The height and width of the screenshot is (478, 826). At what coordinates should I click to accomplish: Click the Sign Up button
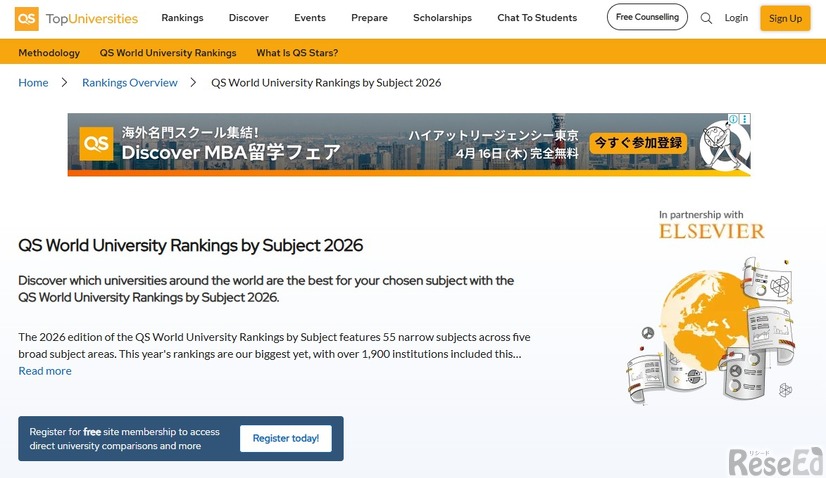[785, 18]
